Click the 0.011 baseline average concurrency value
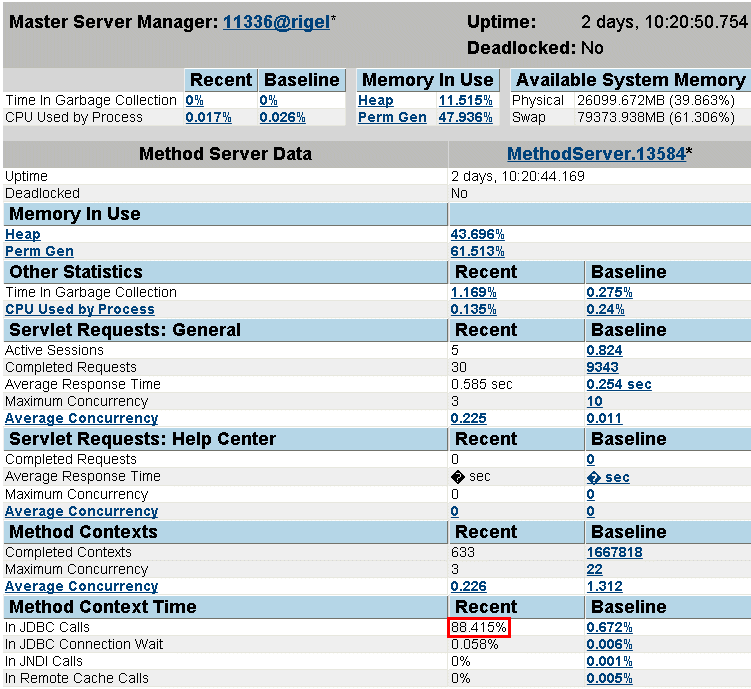The height and width of the screenshot is (689, 751). (604, 418)
